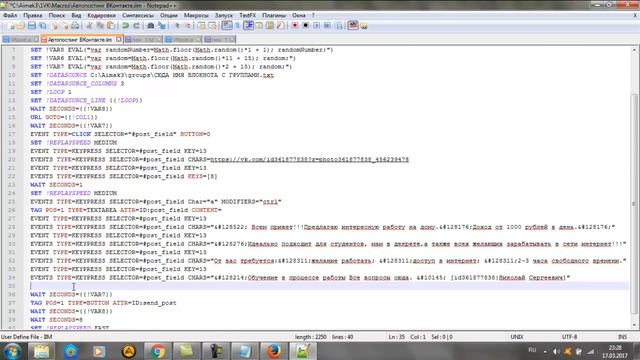Click the INS indicator in status bar
This screenshot has width=640, height=360.
click(x=622, y=337)
